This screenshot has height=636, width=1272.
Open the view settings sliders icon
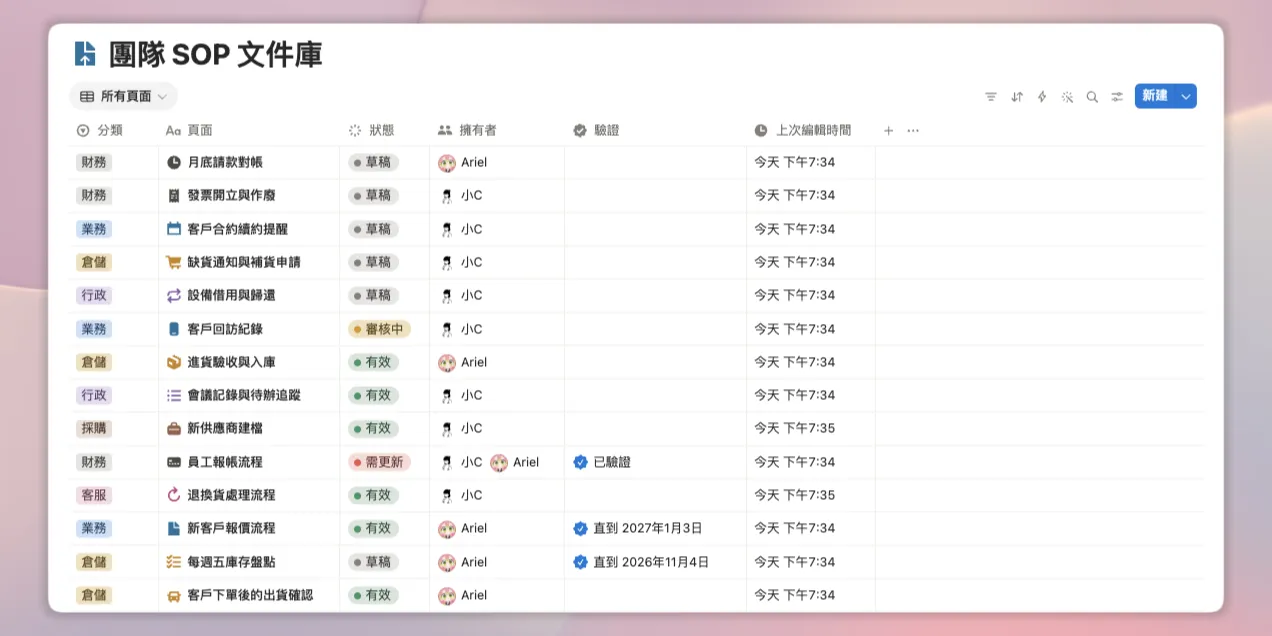pyautogui.click(x=1117, y=97)
